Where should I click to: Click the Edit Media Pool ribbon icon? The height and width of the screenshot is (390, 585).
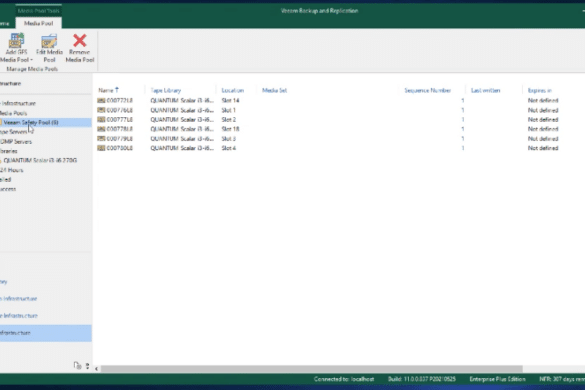[49, 41]
